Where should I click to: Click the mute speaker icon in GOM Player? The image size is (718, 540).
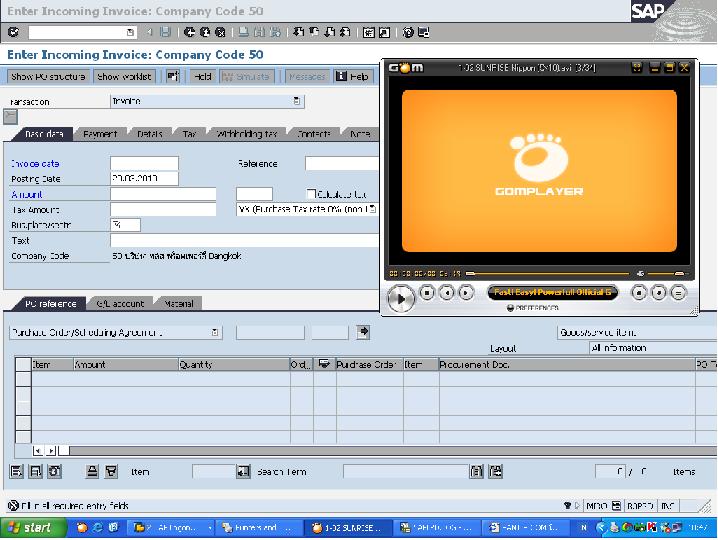[640, 273]
